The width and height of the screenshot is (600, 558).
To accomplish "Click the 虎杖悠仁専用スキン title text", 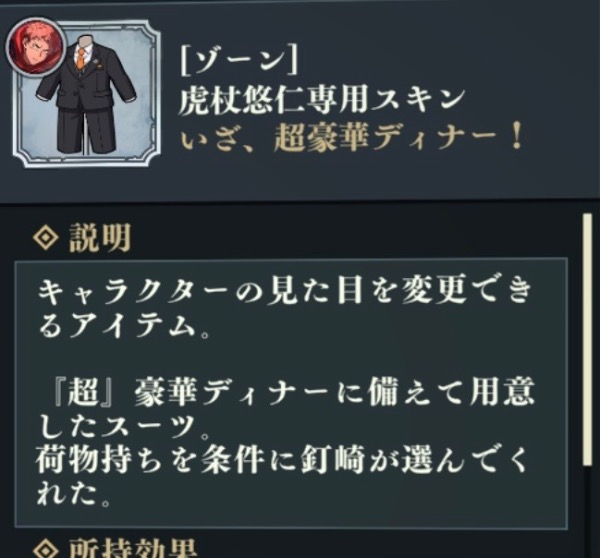I will 321,100.
